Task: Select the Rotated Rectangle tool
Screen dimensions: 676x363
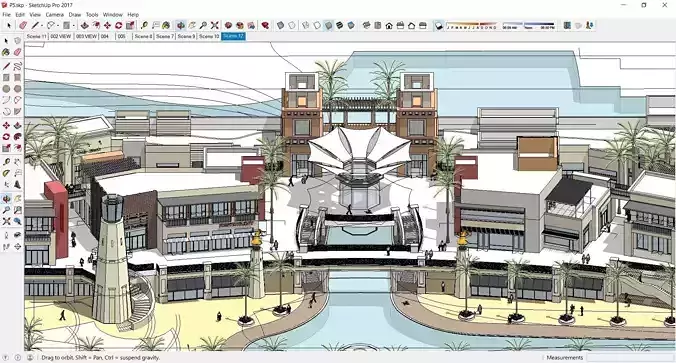Action: (x=17, y=78)
